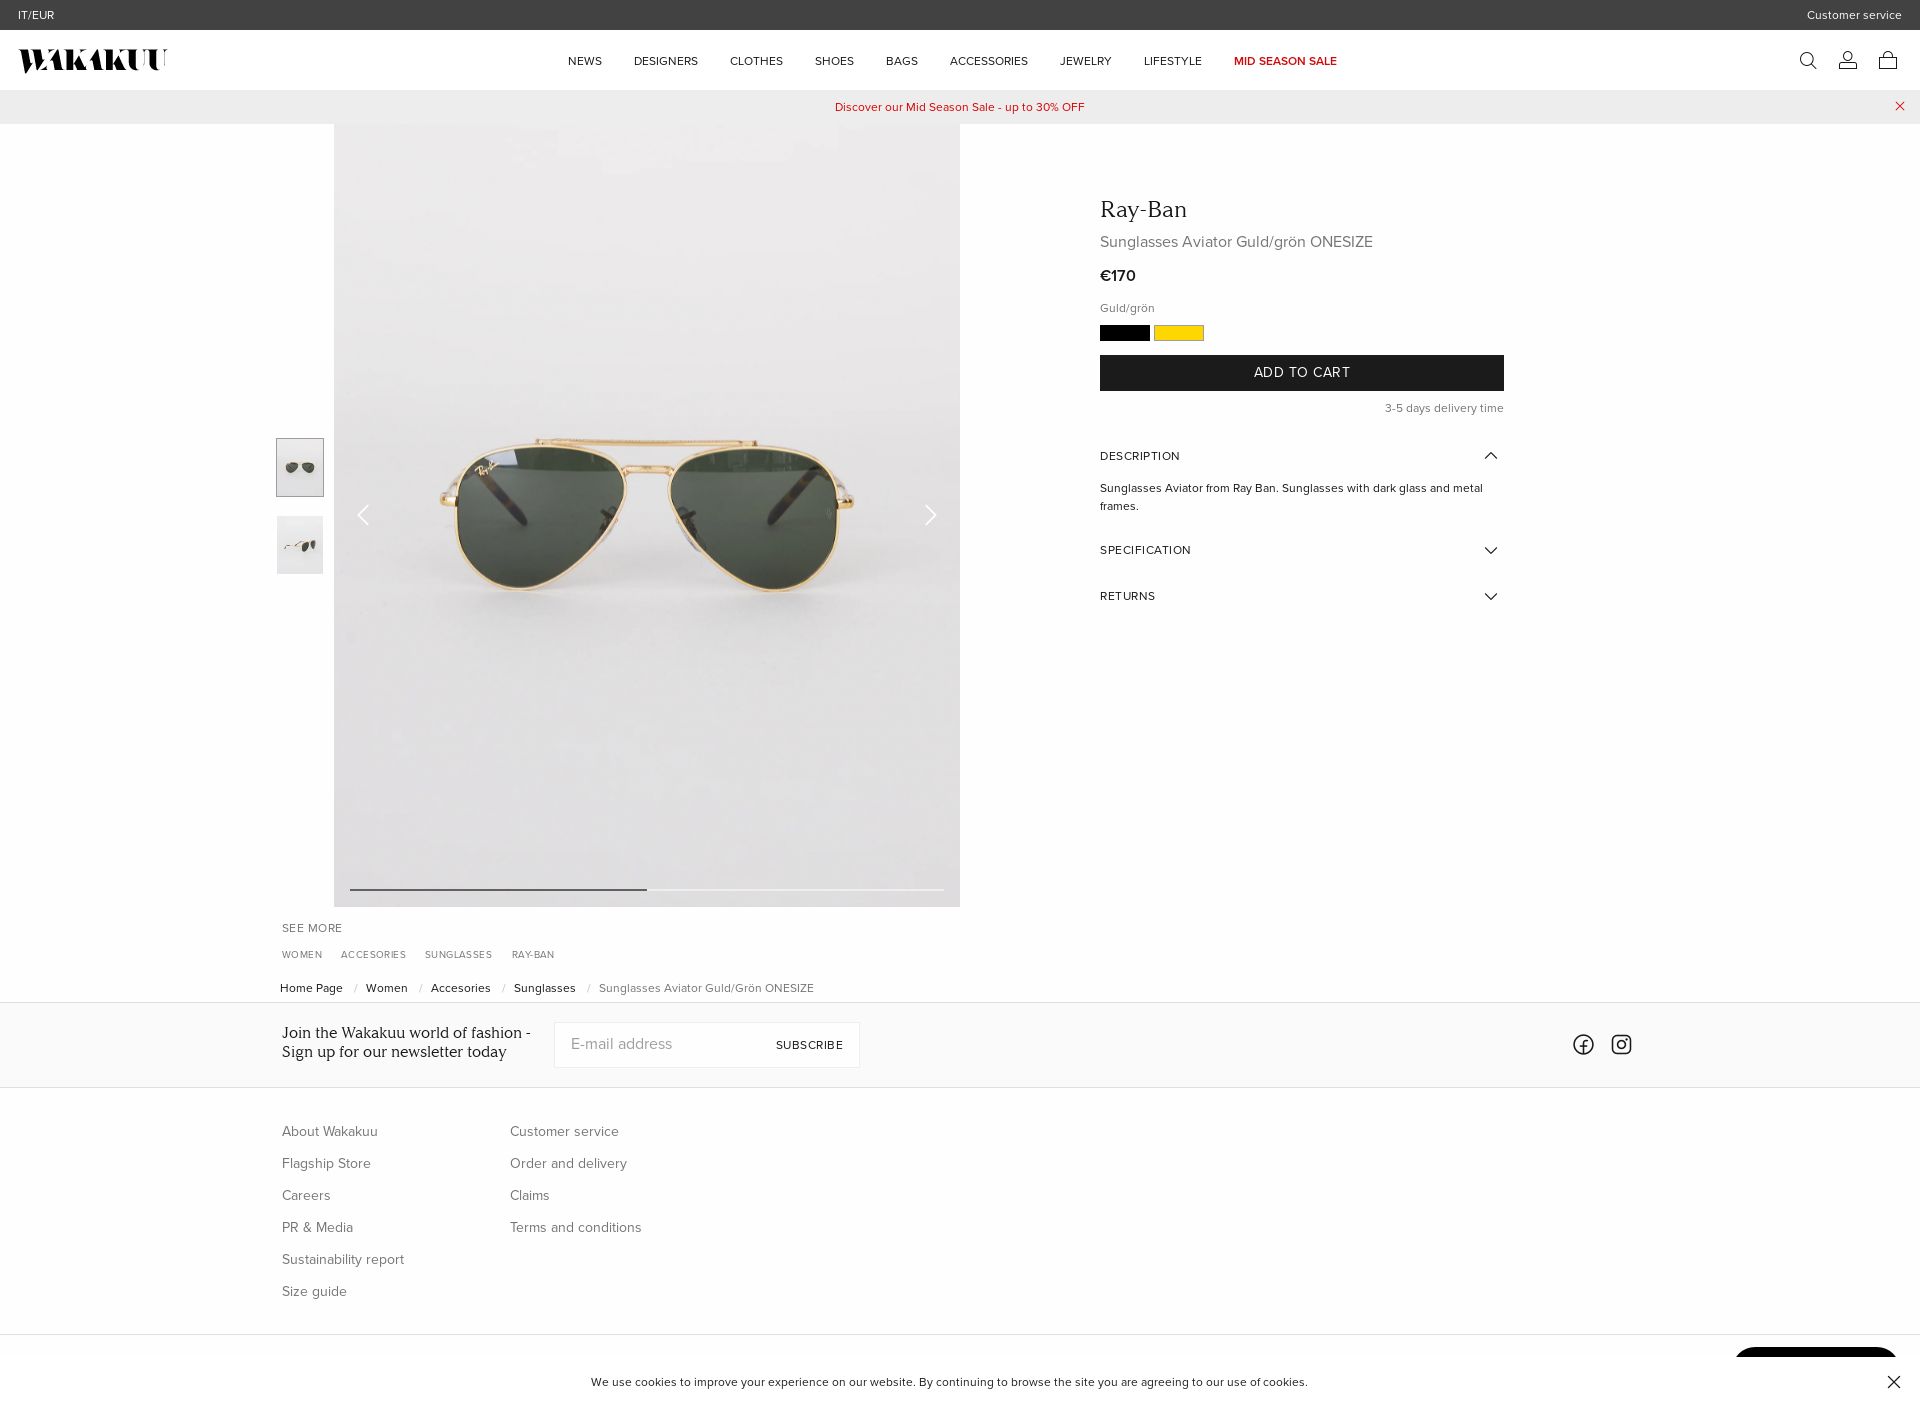Click the main sunglasses product image
The image size is (1920, 1407).
point(647,515)
